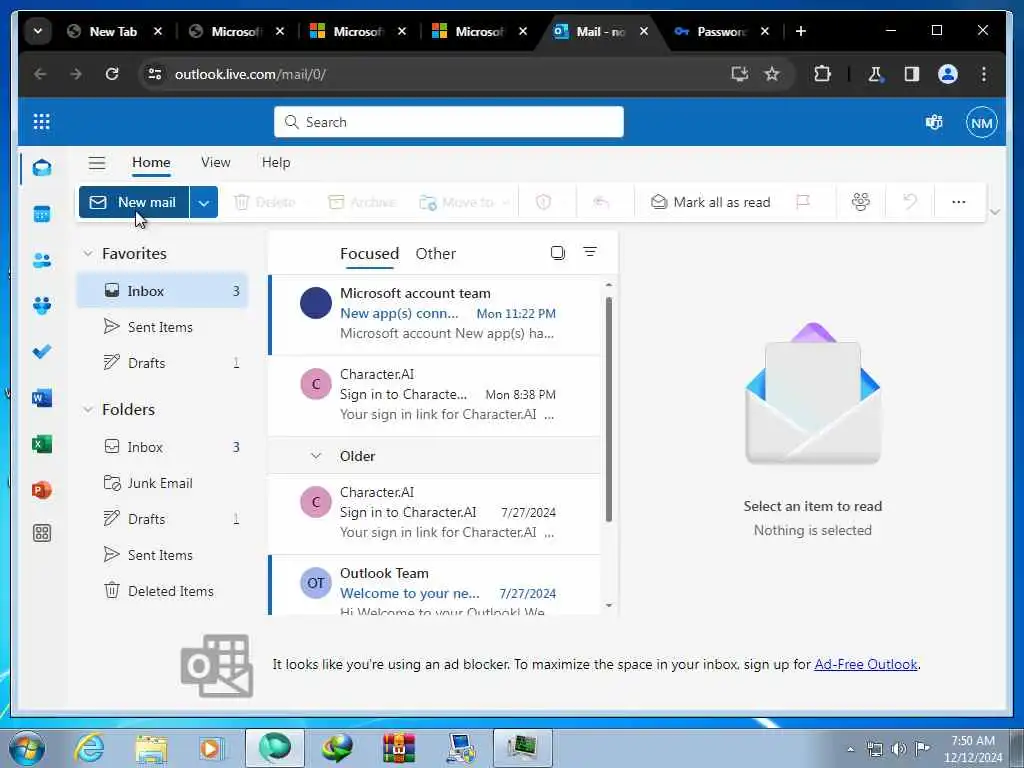Switch to the View ribbon tab
This screenshot has height=768, width=1024.
pyautogui.click(x=216, y=163)
